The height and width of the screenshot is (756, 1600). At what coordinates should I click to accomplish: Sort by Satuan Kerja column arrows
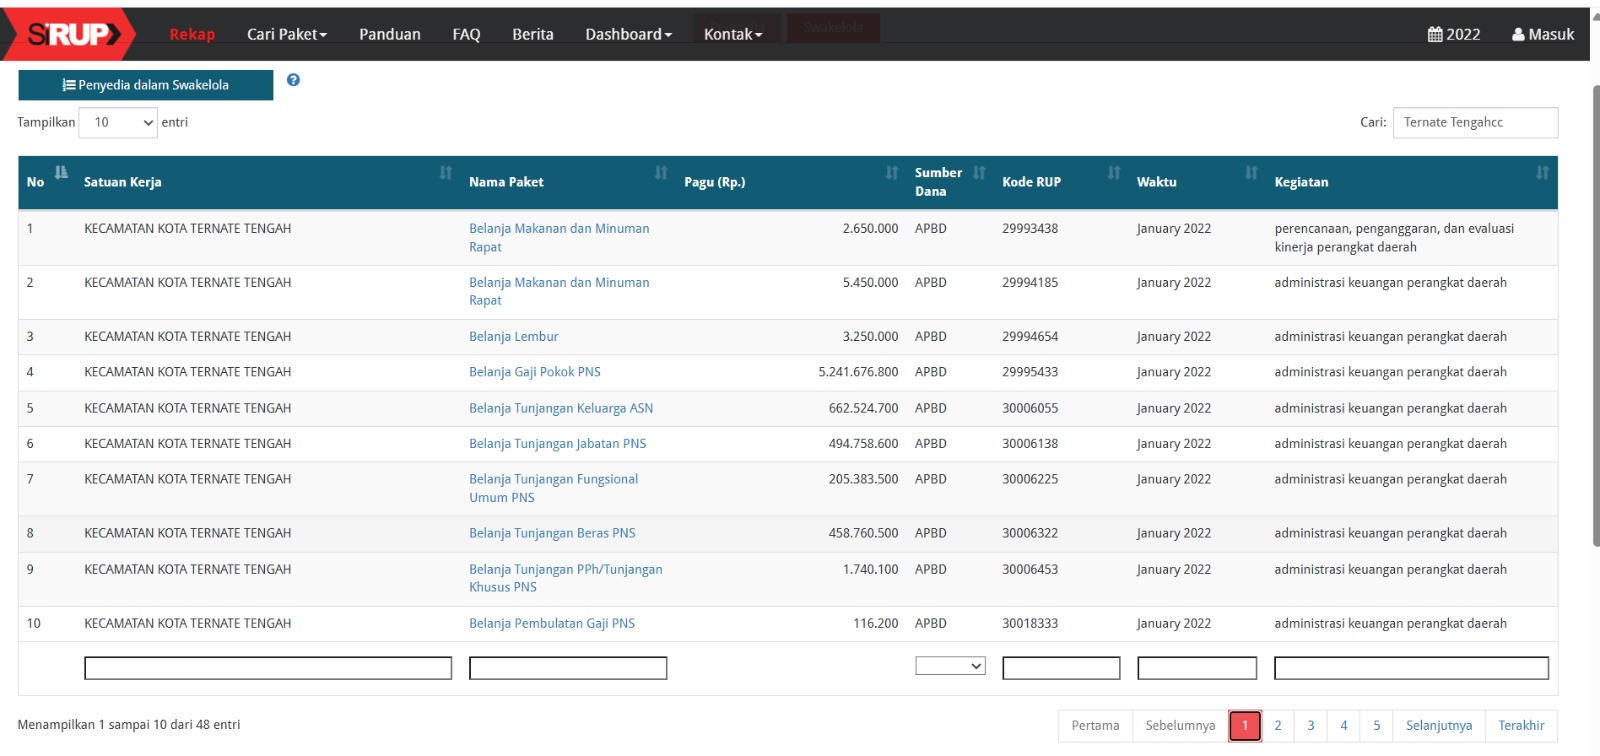tap(446, 173)
